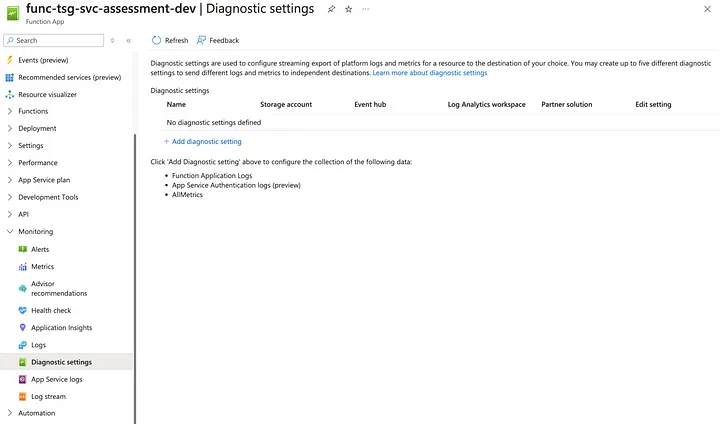This screenshot has width=720, height=424.
Task: Open the Health check menu item
Action: pyautogui.click(x=51, y=311)
